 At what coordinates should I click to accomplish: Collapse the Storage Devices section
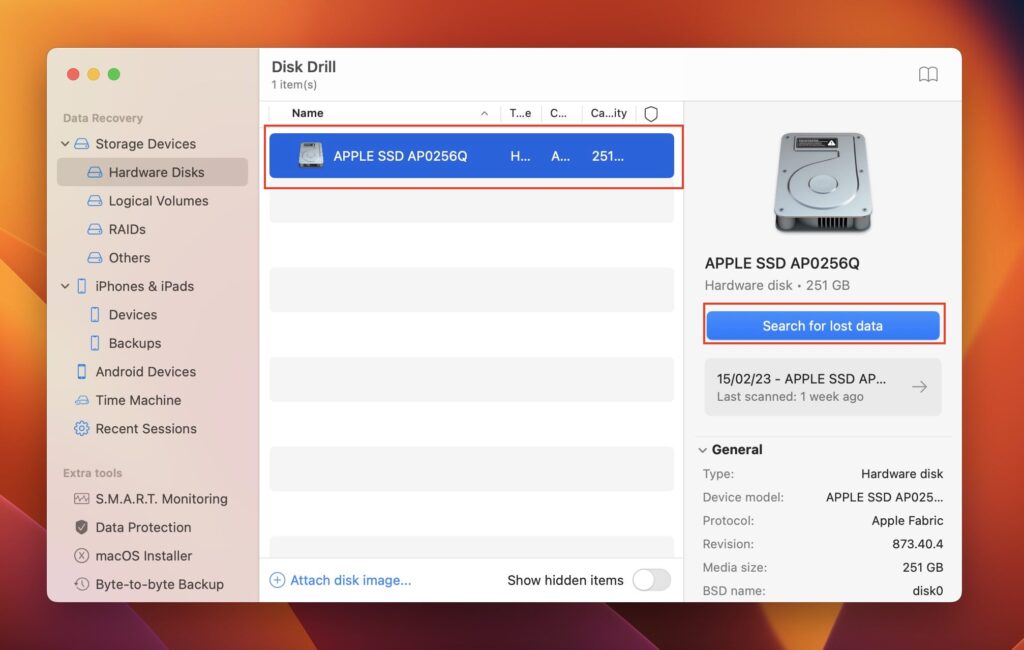[65, 144]
